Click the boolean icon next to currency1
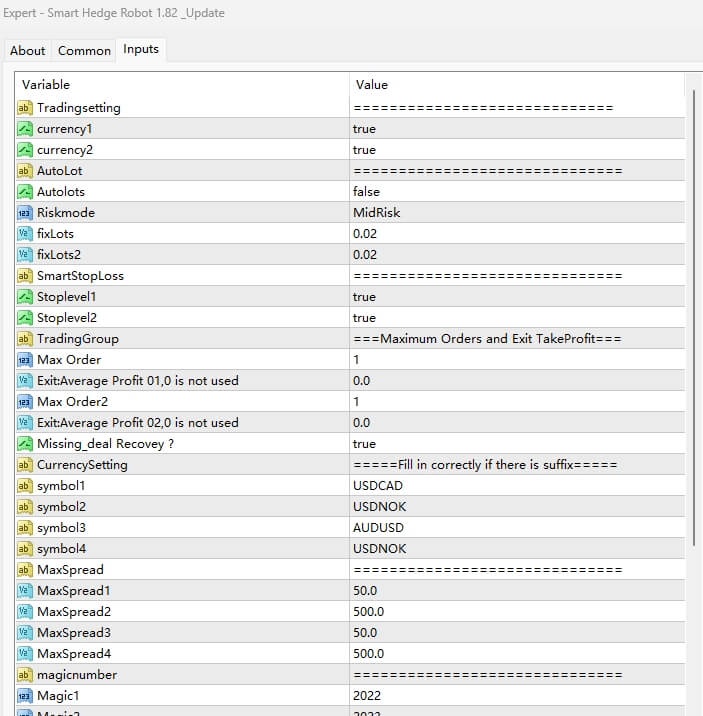703x716 pixels. 25,129
